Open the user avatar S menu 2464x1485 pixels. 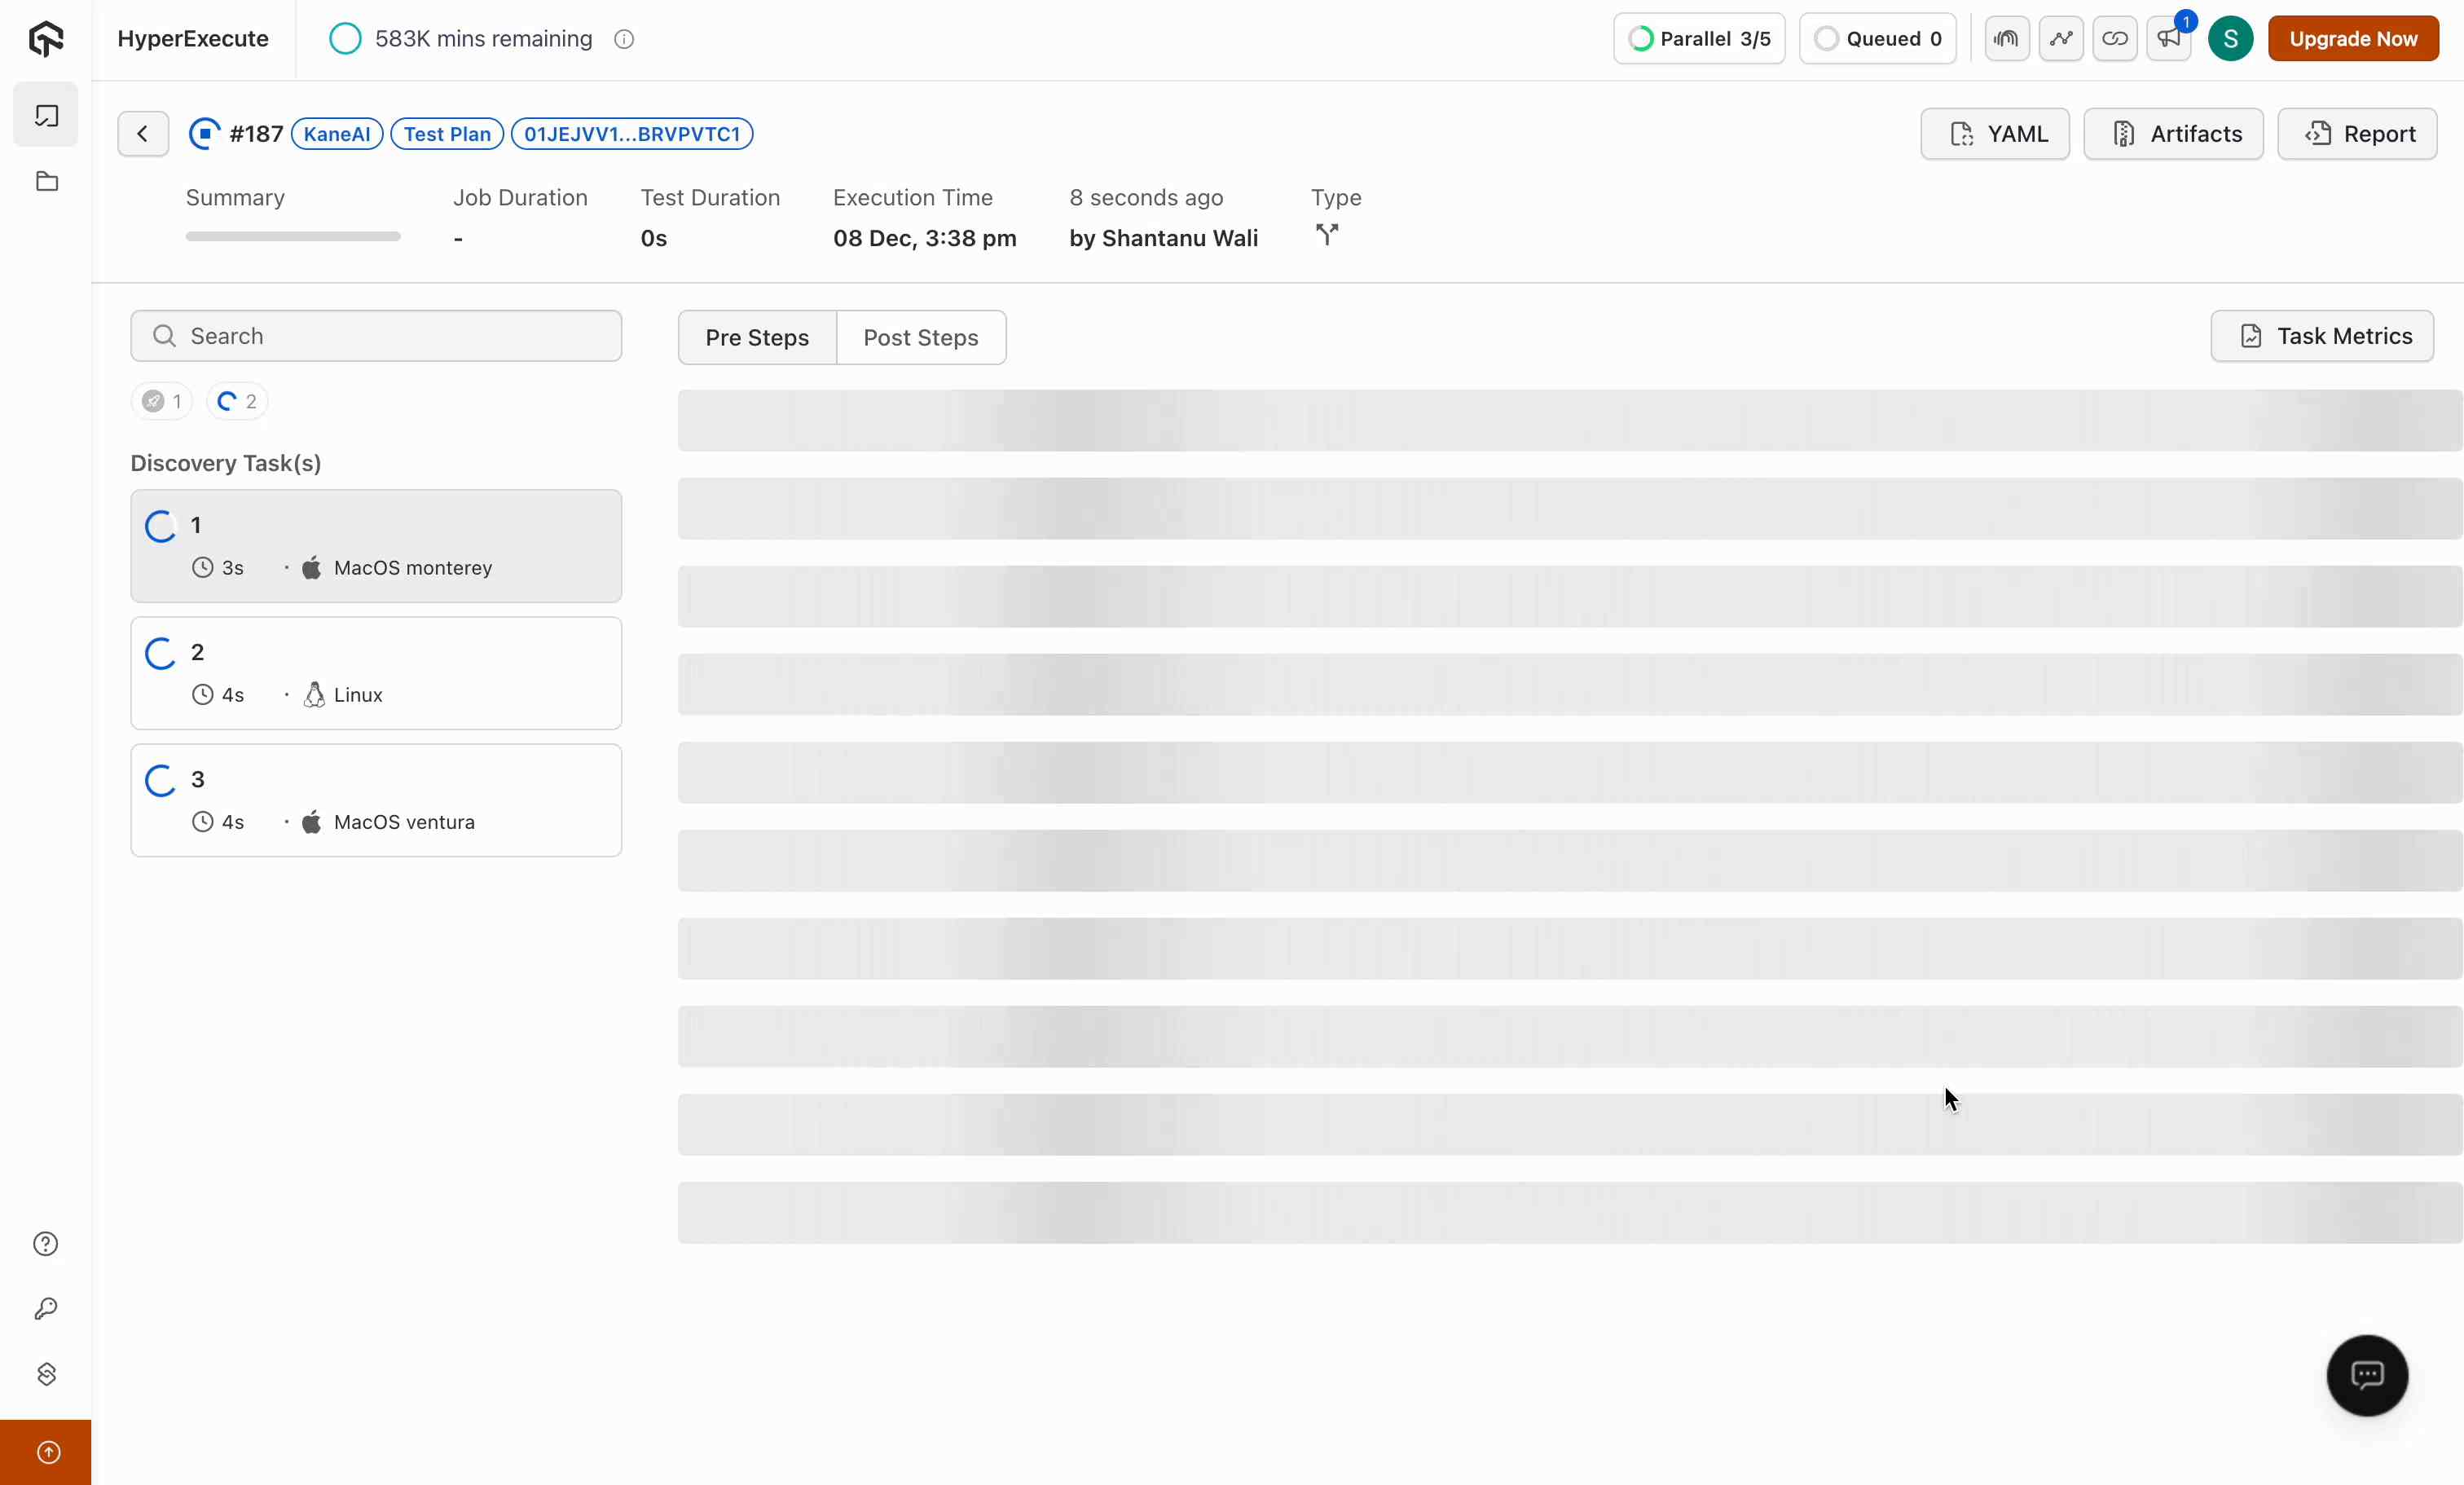(x=2230, y=39)
